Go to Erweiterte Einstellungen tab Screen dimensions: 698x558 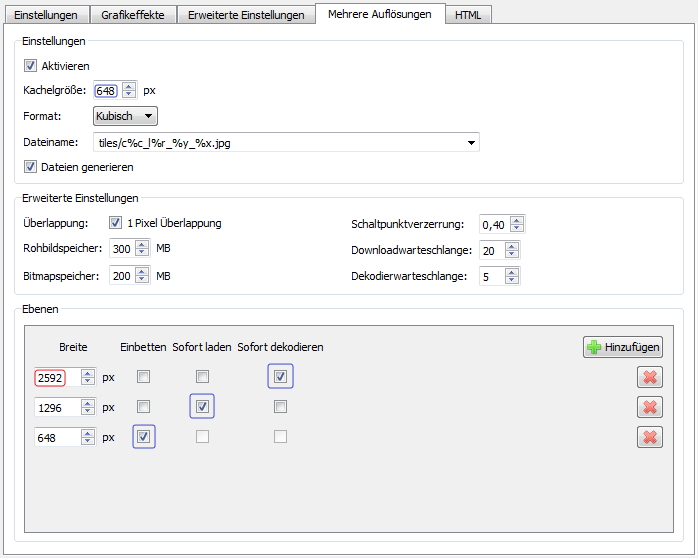(246, 15)
